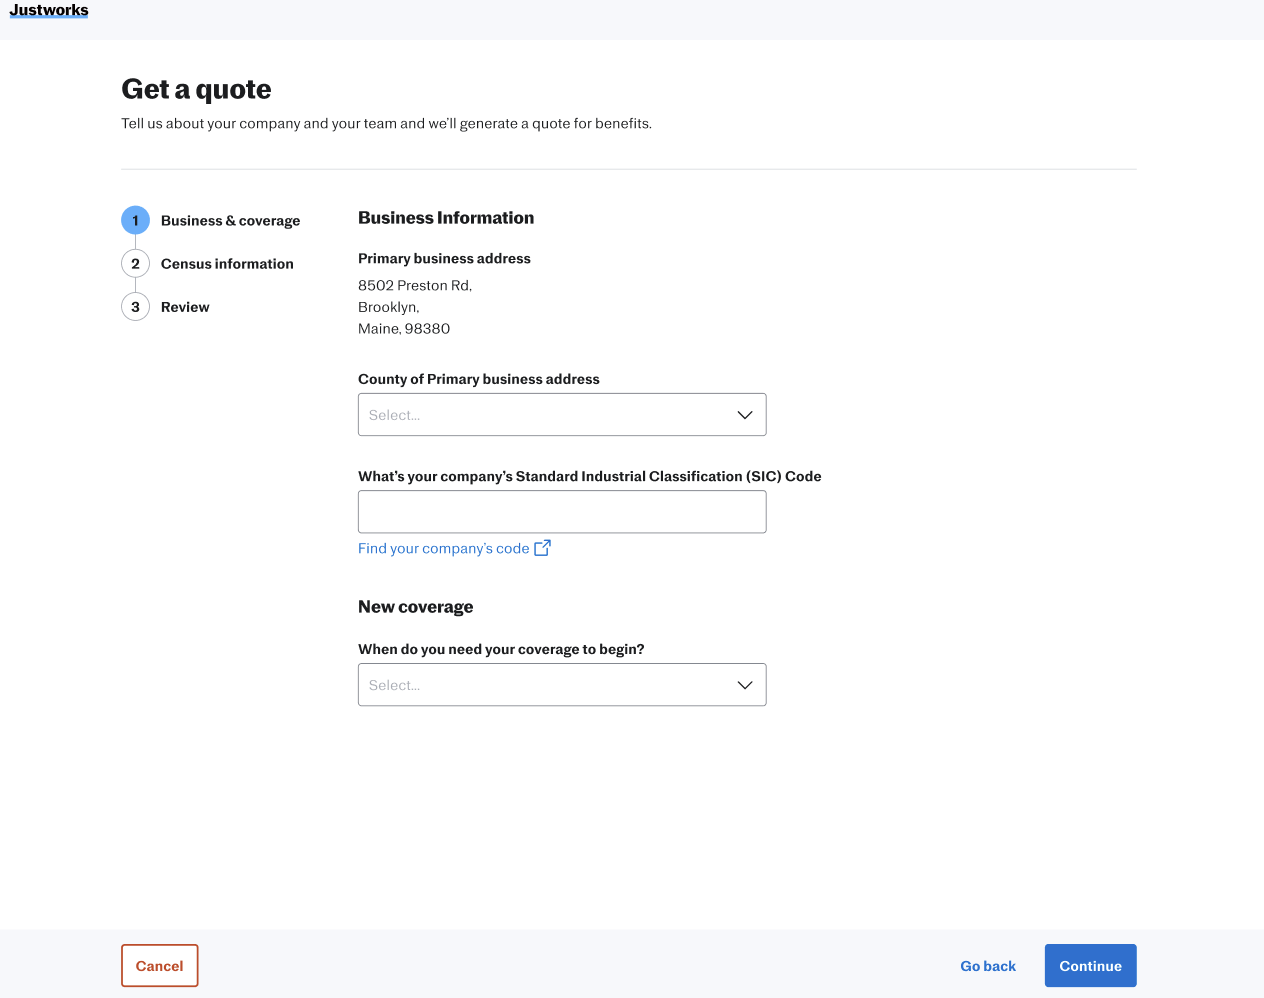Open the Find your company's code link
1264x998 pixels.
tap(443, 549)
